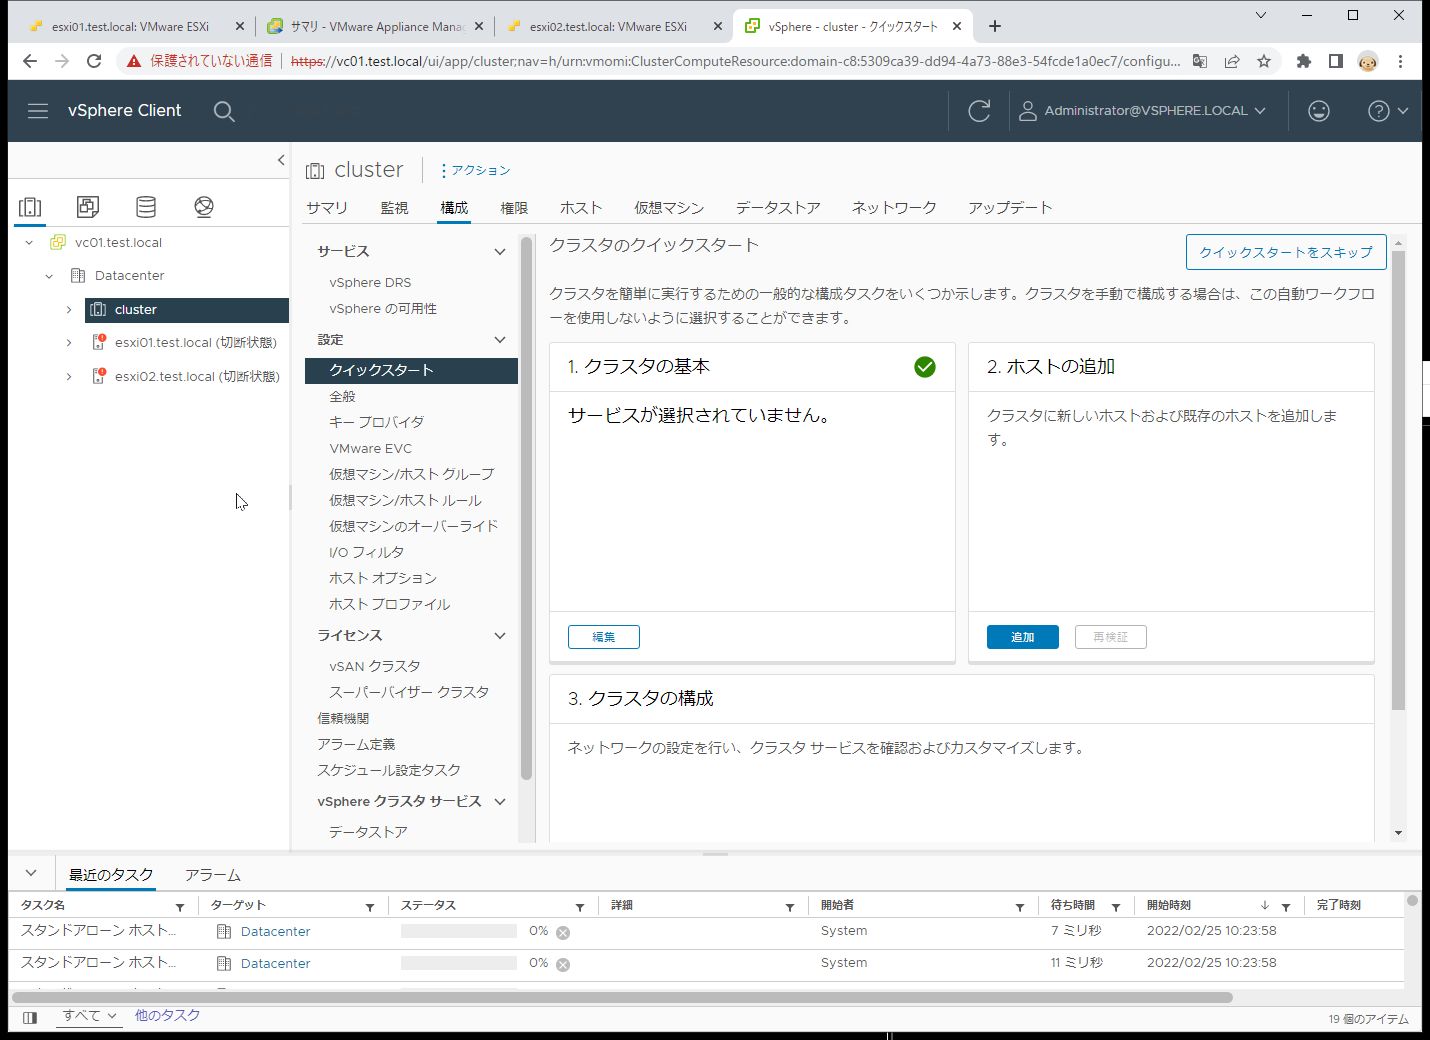Image resolution: width=1430 pixels, height=1040 pixels.
Task: Open the アクション menu for cluster
Action: click(475, 171)
